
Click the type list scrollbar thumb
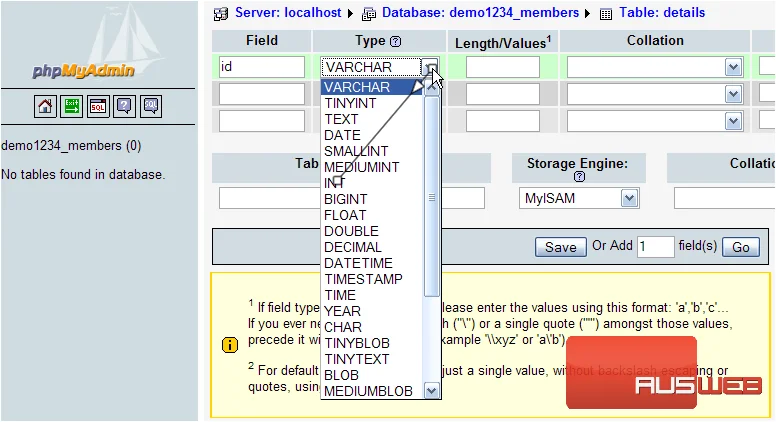tap(432, 197)
